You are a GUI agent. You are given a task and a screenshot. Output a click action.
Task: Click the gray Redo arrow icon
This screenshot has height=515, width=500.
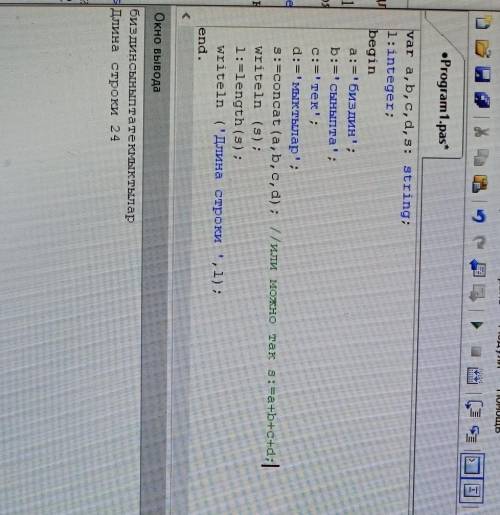(x=479, y=241)
